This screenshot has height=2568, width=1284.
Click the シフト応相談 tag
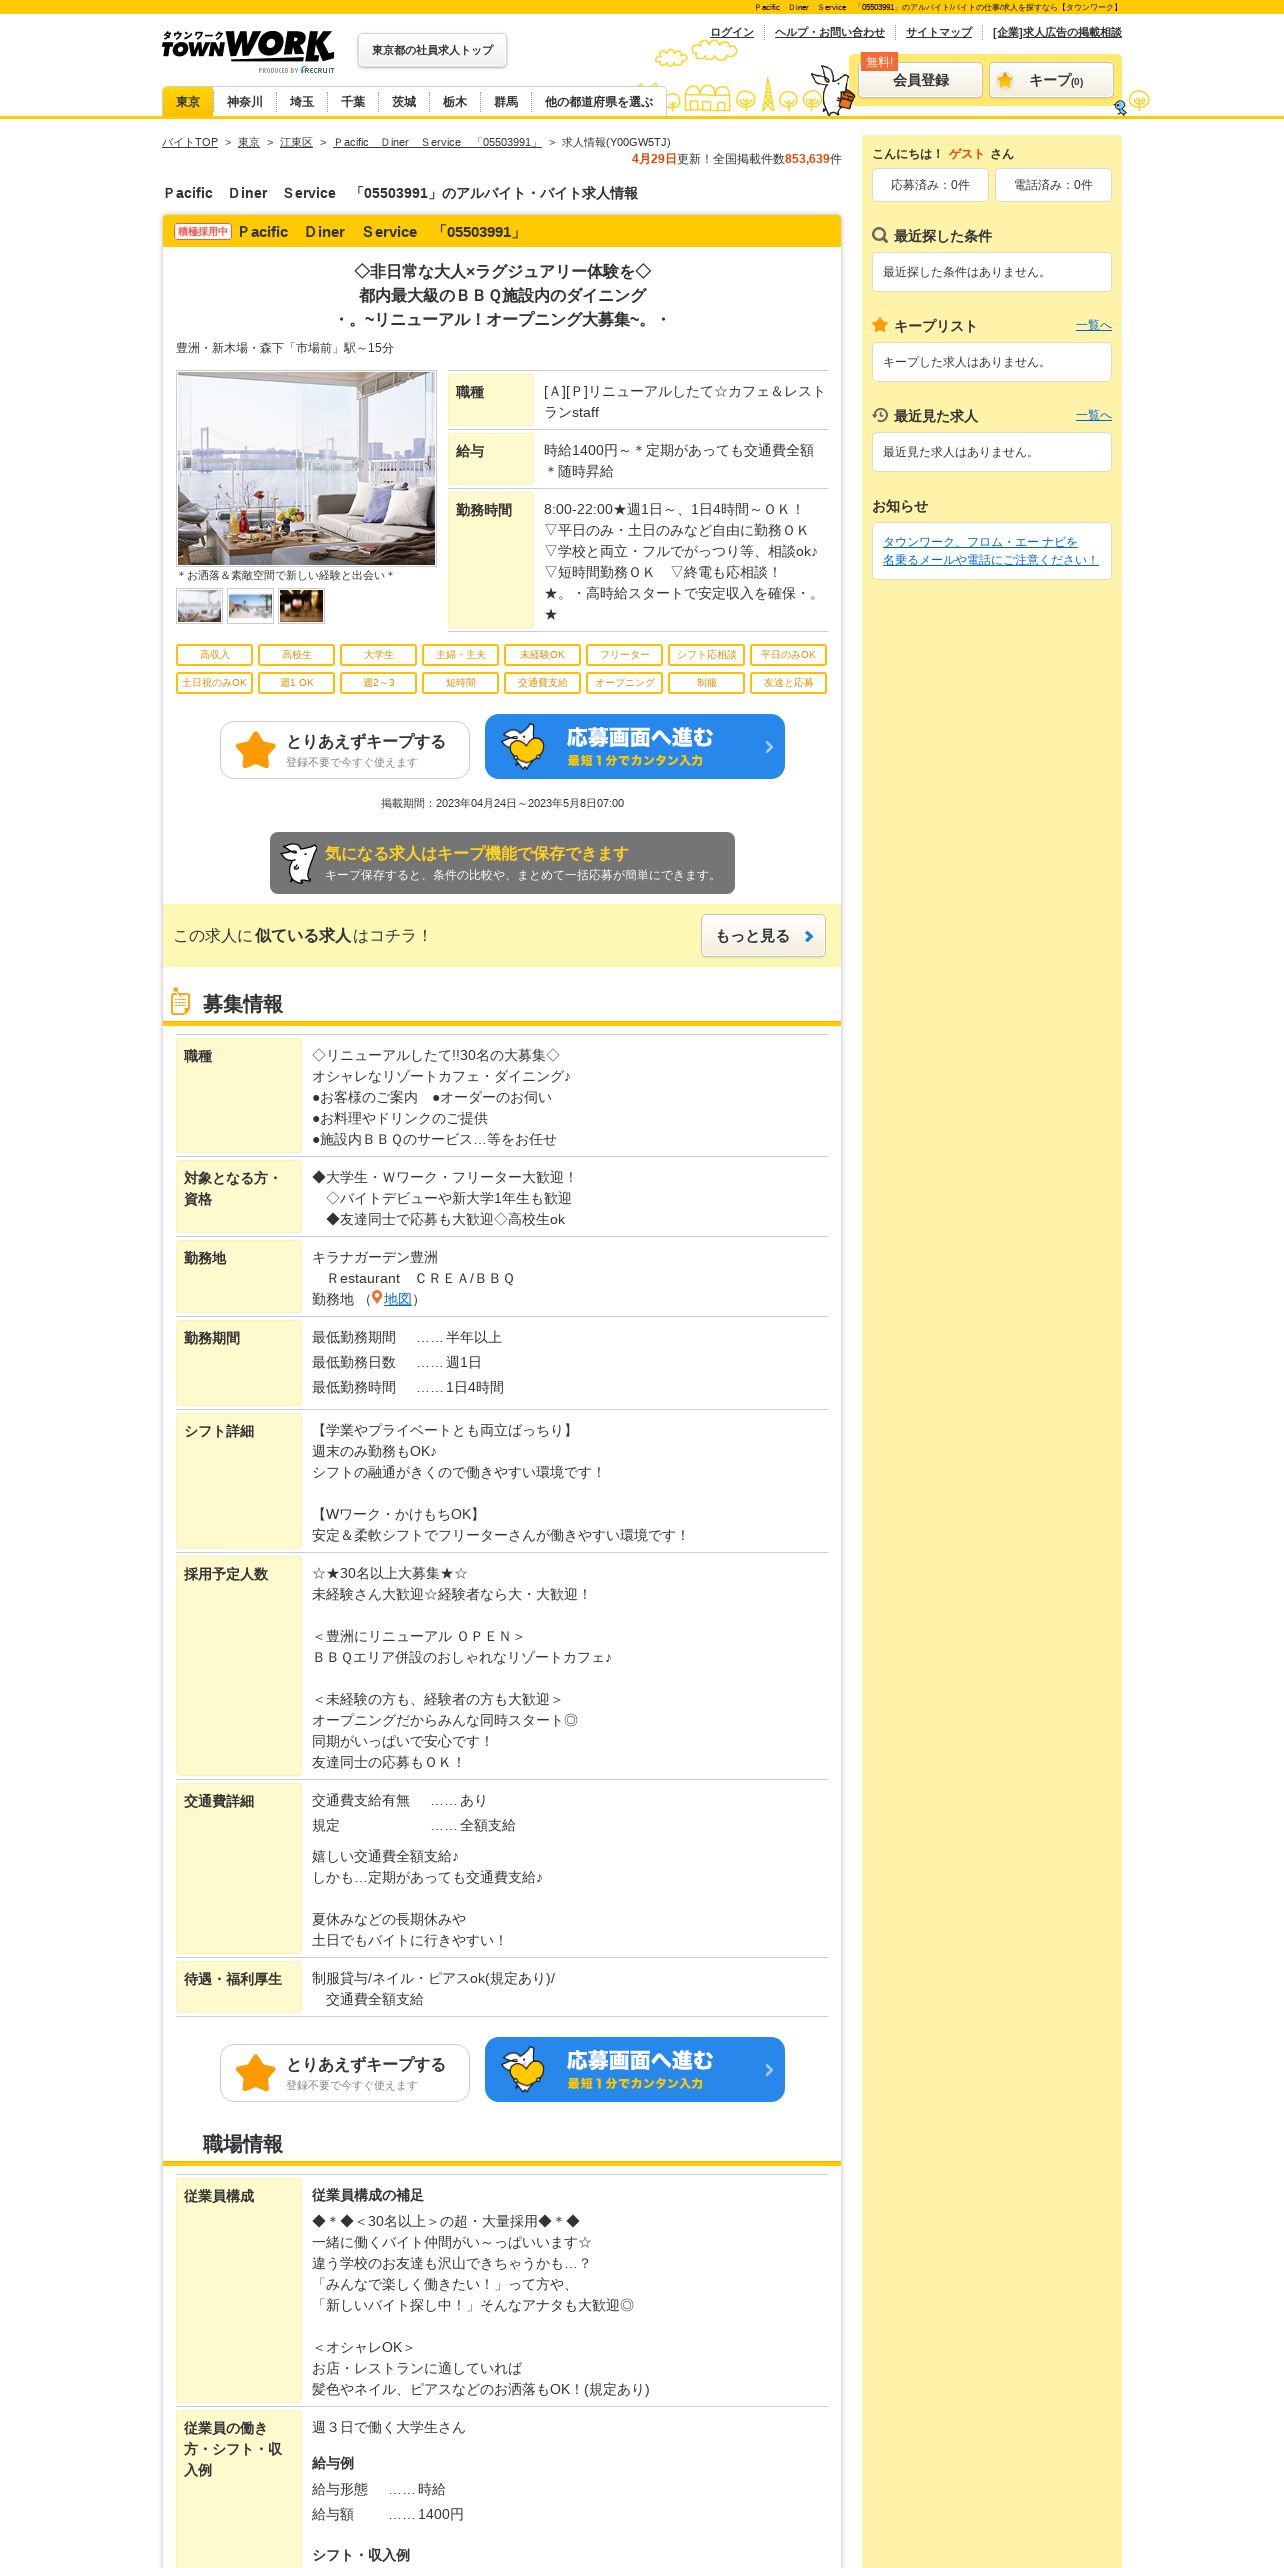[706, 655]
